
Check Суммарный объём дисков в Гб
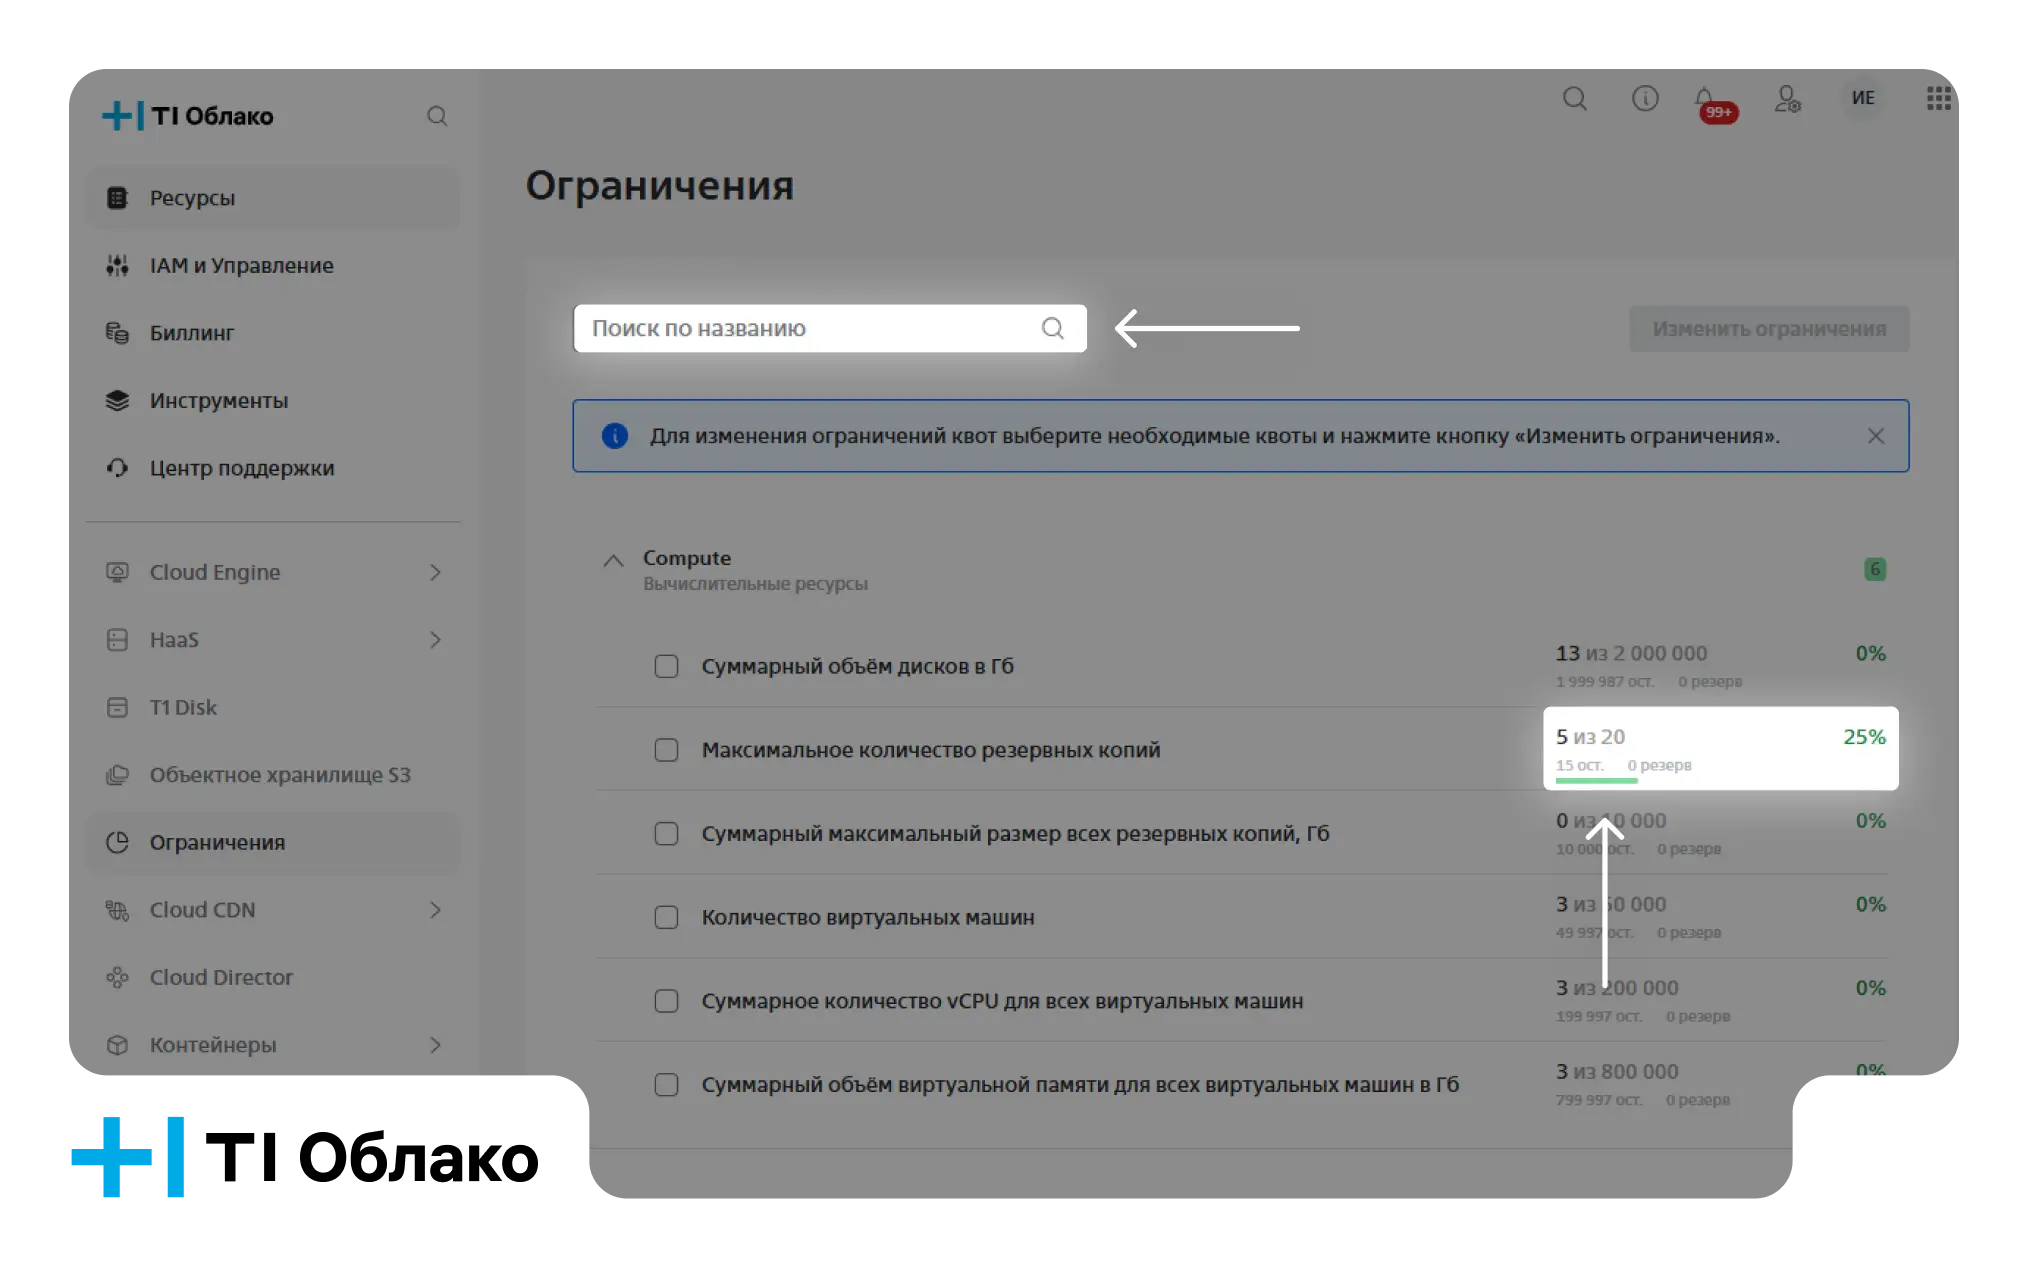[666, 666]
